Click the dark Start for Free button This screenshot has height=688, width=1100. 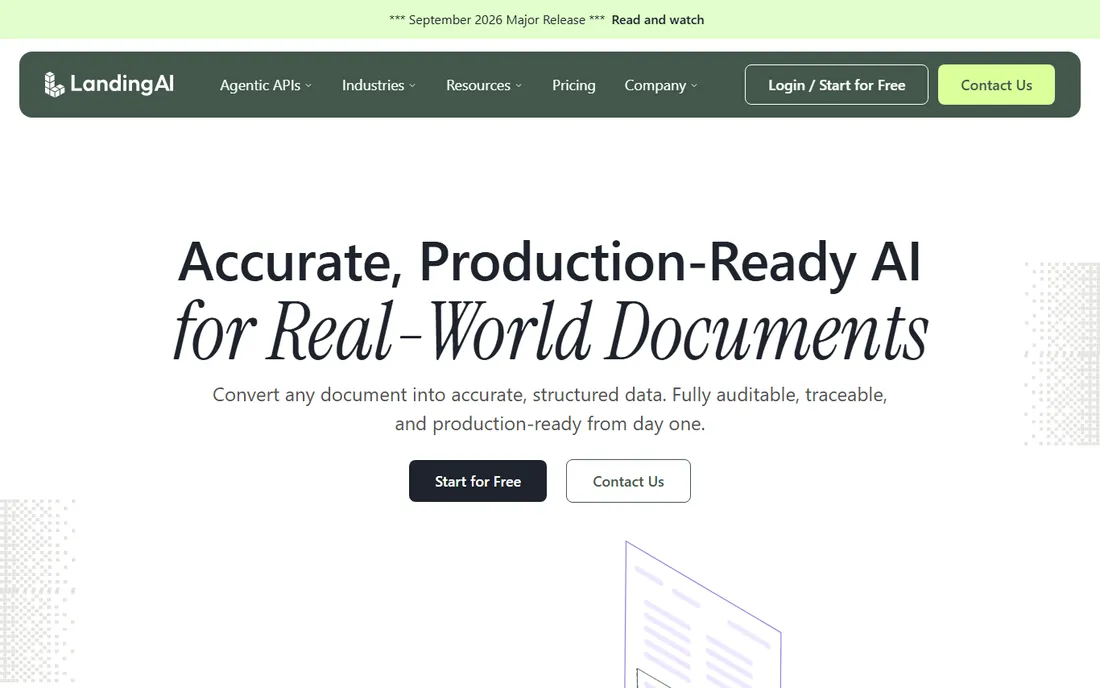(478, 481)
